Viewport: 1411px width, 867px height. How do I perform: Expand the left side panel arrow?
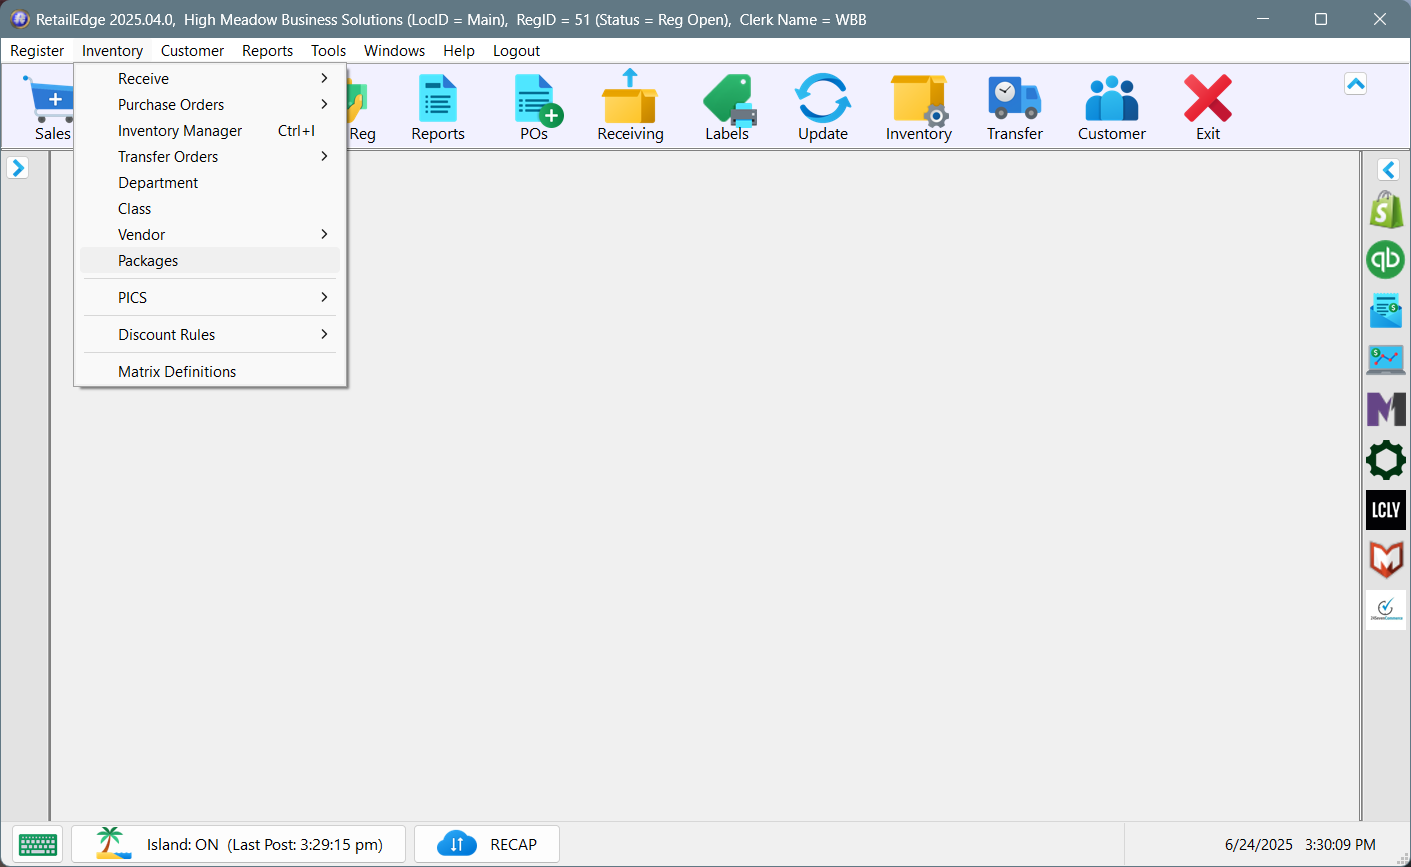(18, 168)
